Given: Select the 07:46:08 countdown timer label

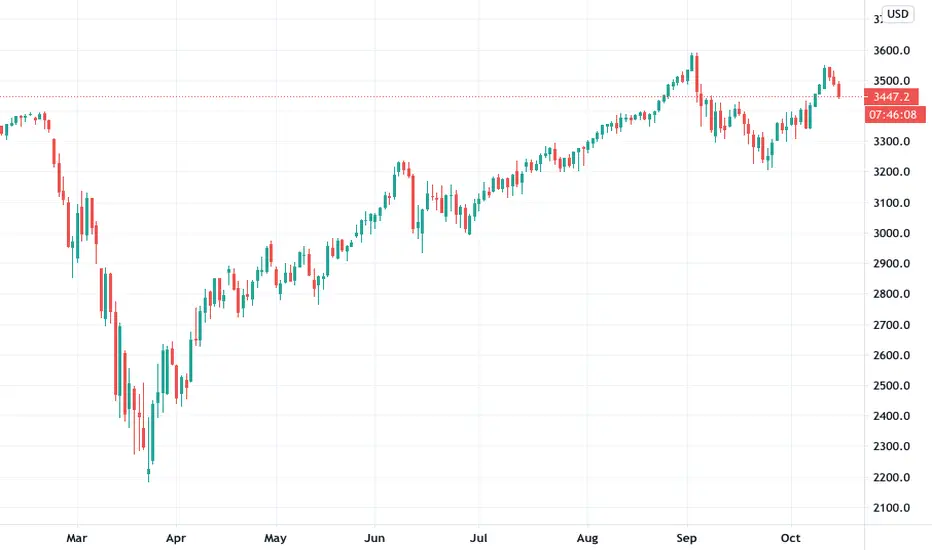Looking at the screenshot, I should 895,114.
